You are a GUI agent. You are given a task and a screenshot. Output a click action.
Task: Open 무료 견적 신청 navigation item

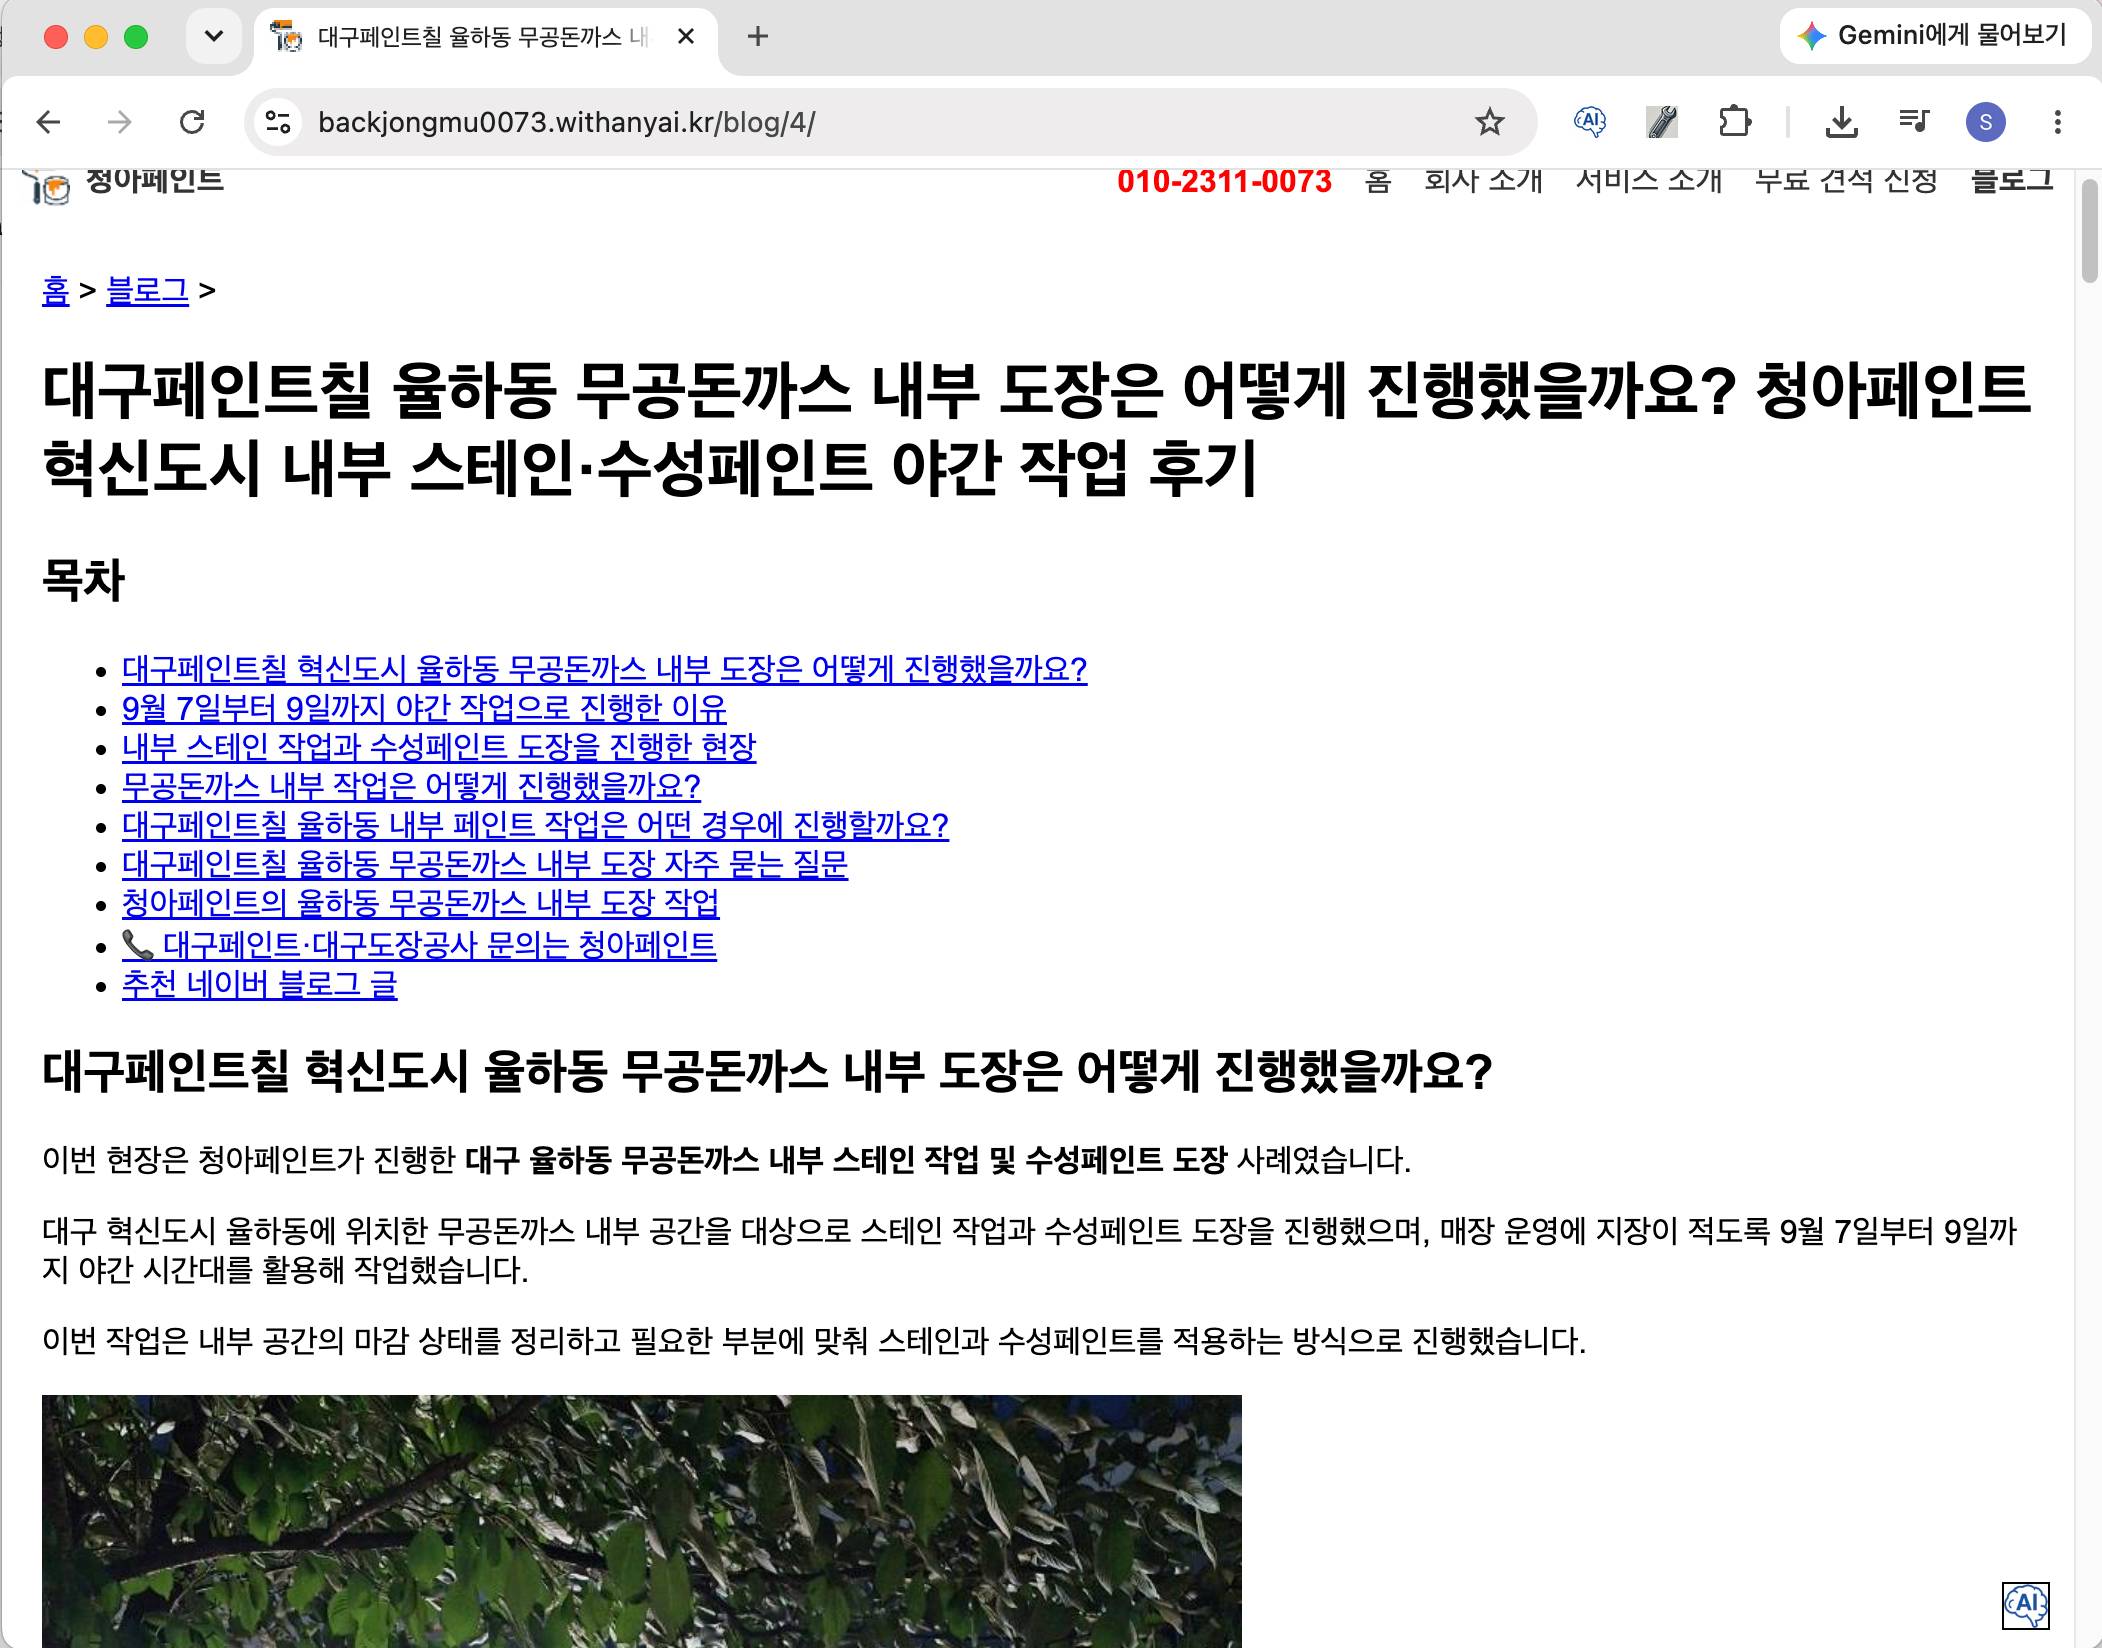1846,181
